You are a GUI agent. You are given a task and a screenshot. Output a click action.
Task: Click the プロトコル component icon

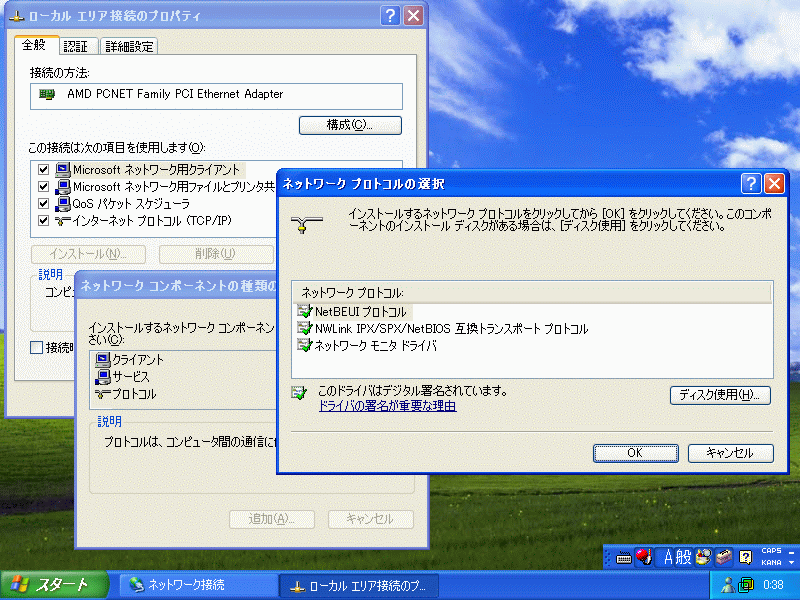point(103,394)
